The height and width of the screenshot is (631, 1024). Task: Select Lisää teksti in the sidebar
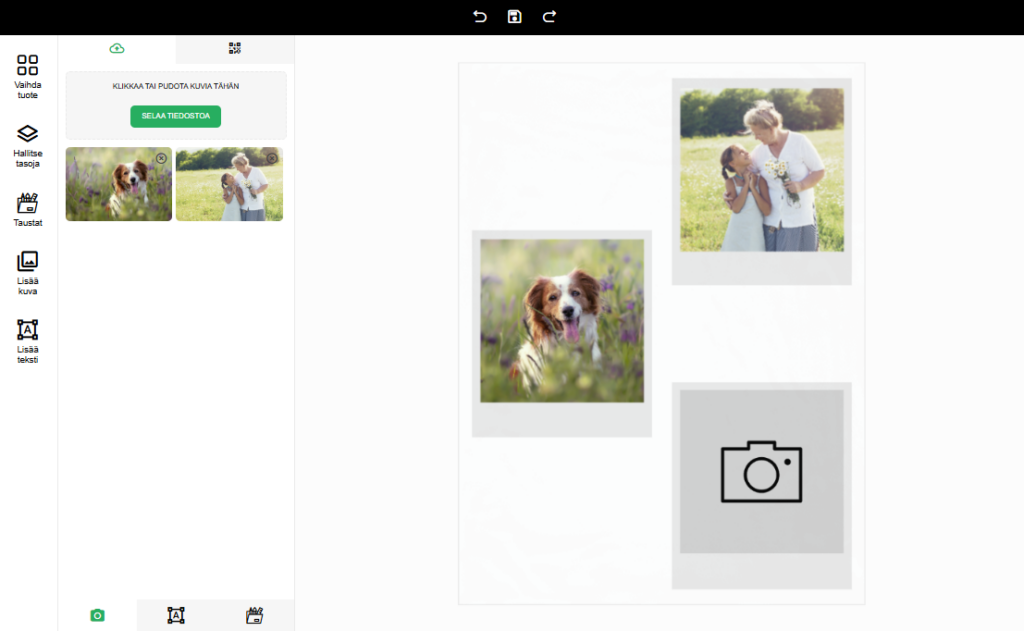(28, 341)
